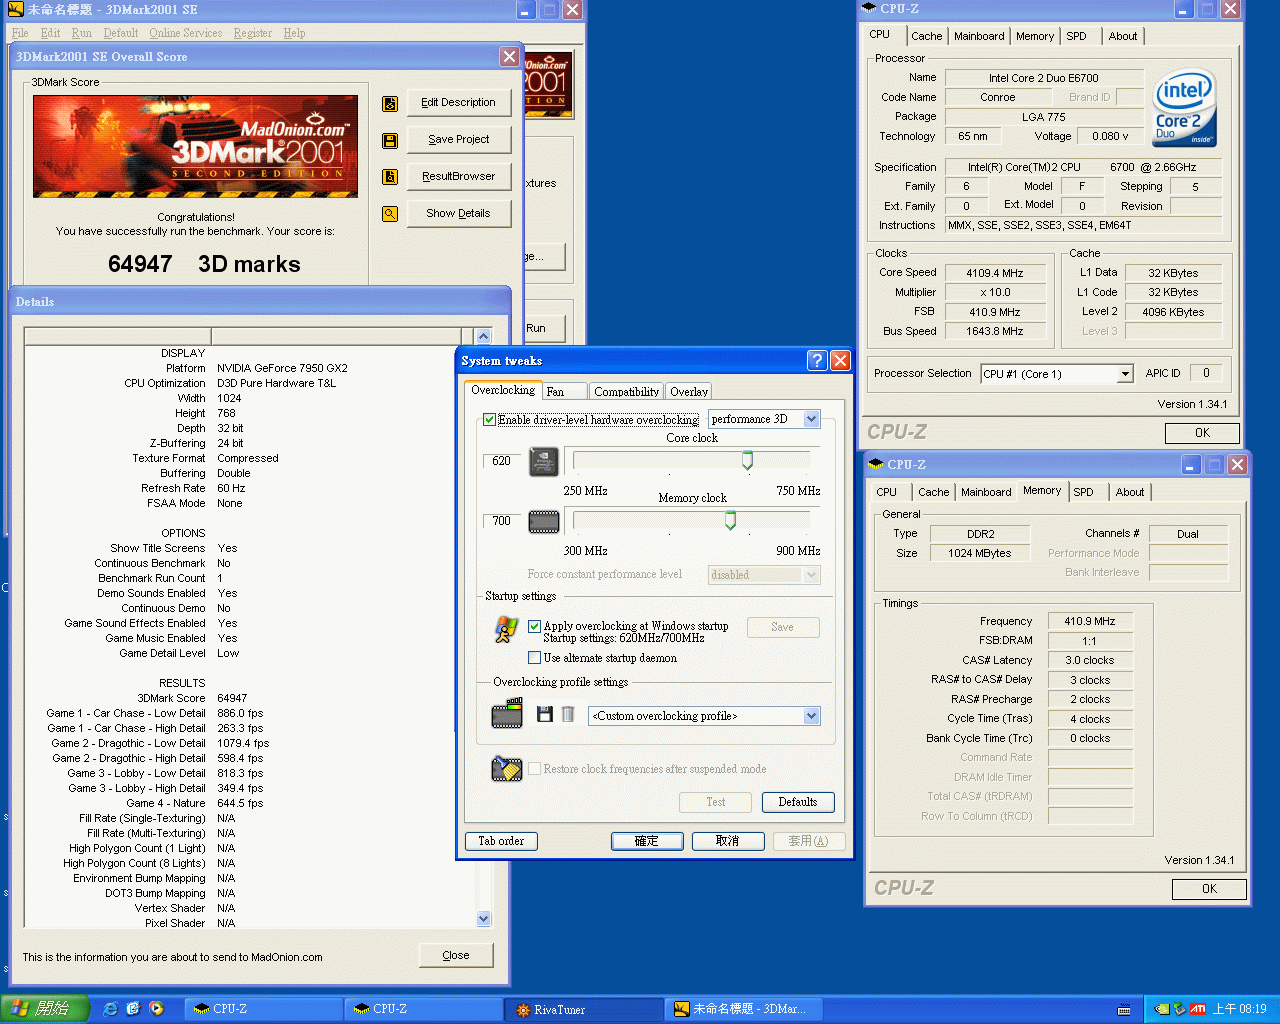Click the suspended mode restore icon
Image resolution: width=1280 pixels, height=1024 pixels.
(x=507, y=769)
